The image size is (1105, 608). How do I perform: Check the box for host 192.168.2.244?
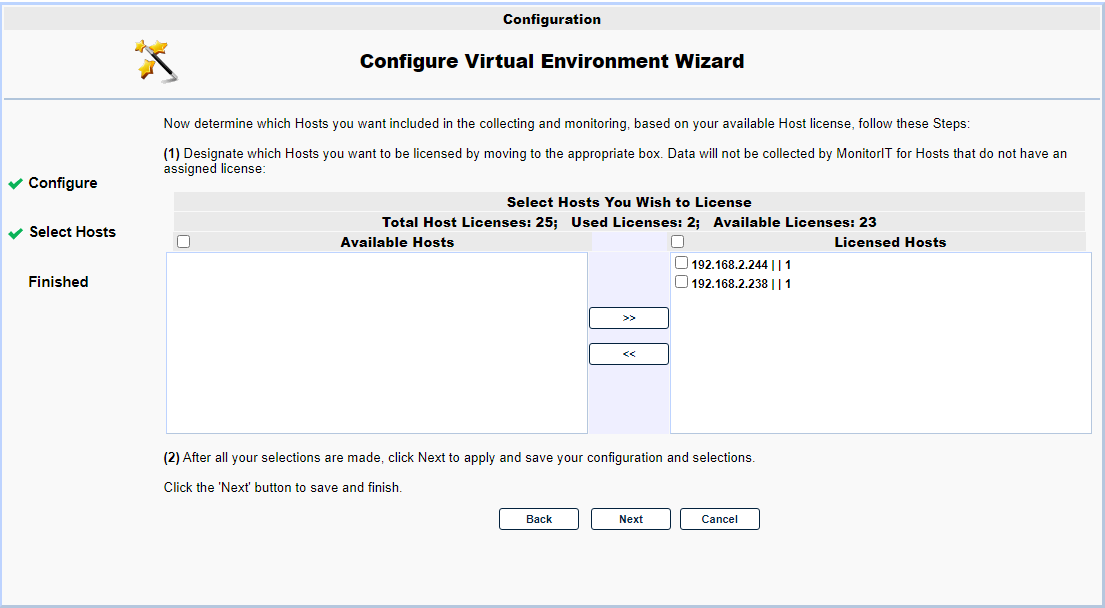click(681, 264)
